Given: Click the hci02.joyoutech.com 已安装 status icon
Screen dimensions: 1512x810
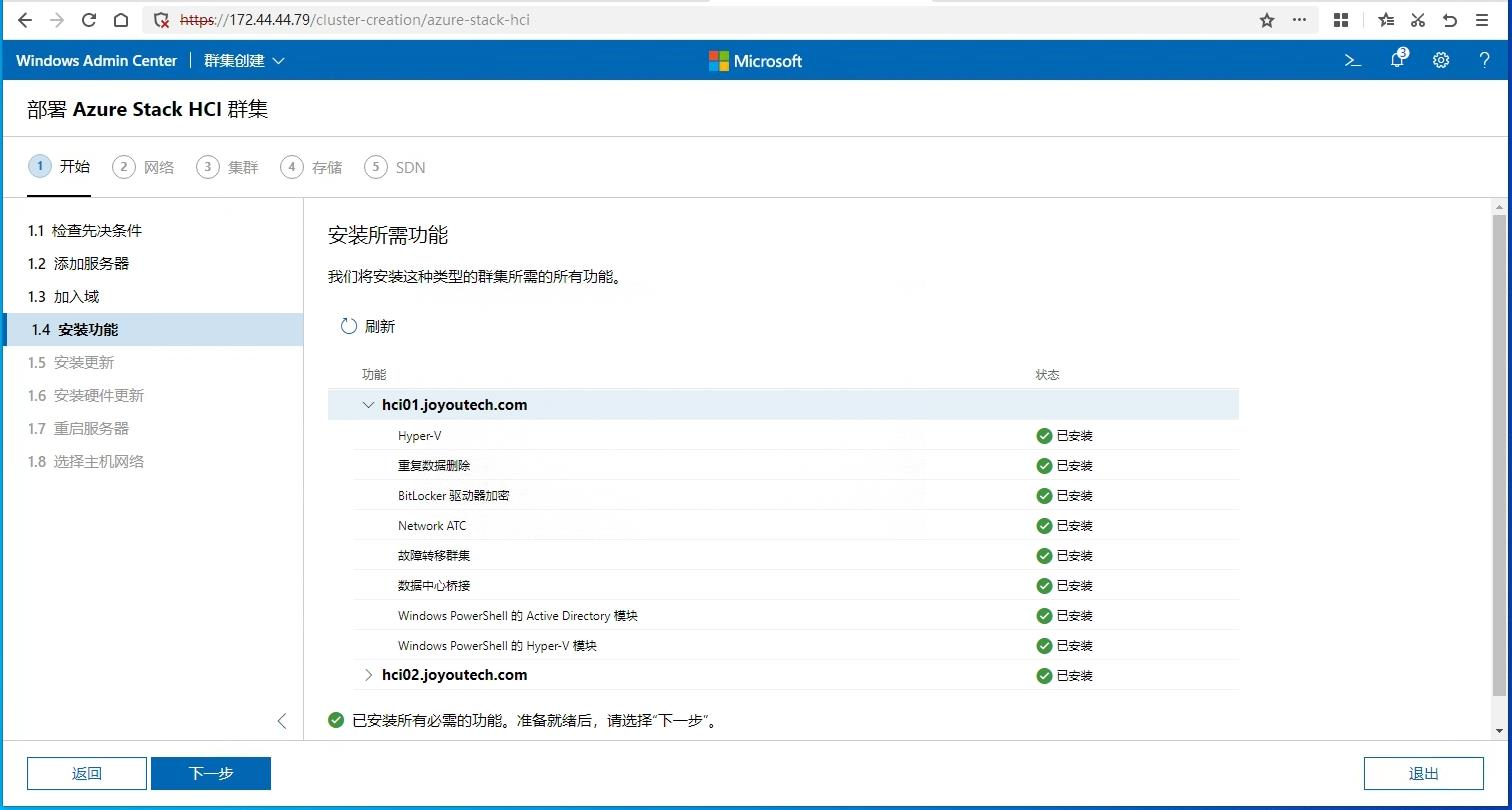Looking at the screenshot, I should [1044, 676].
